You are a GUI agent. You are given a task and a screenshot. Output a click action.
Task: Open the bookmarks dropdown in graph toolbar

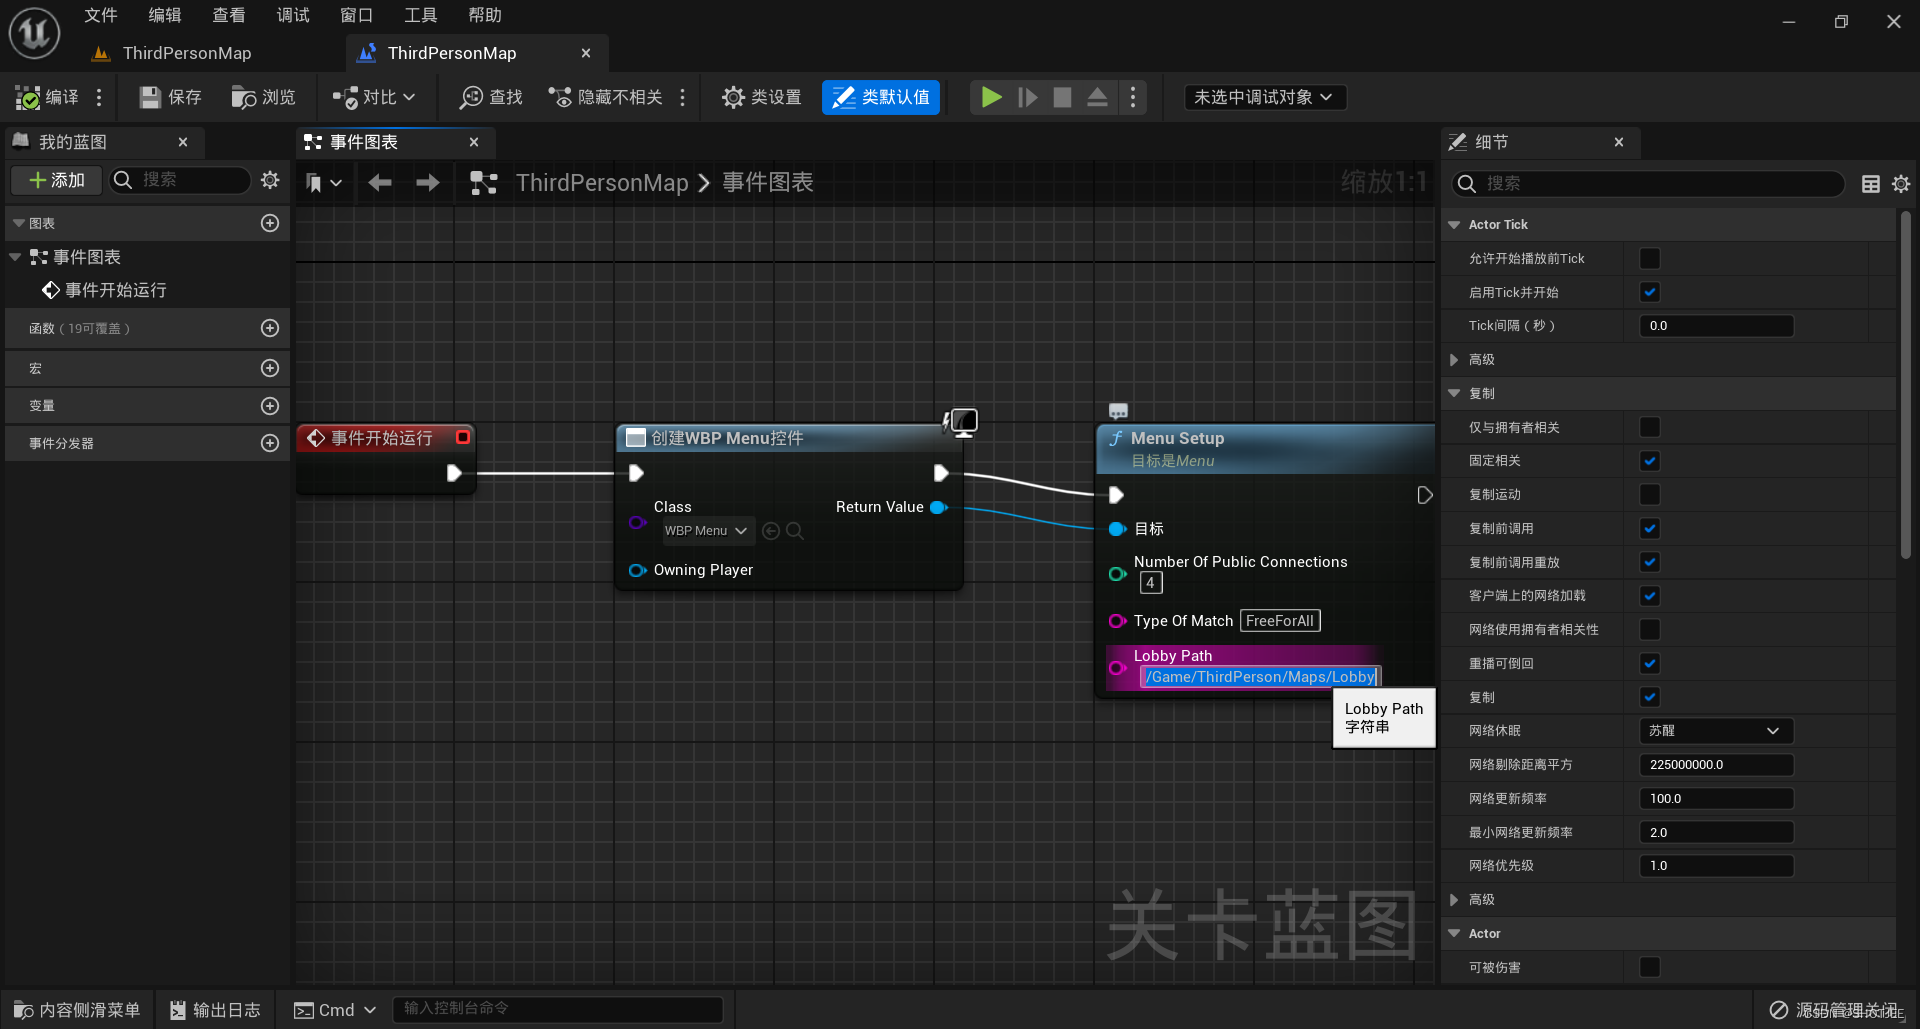click(x=324, y=182)
